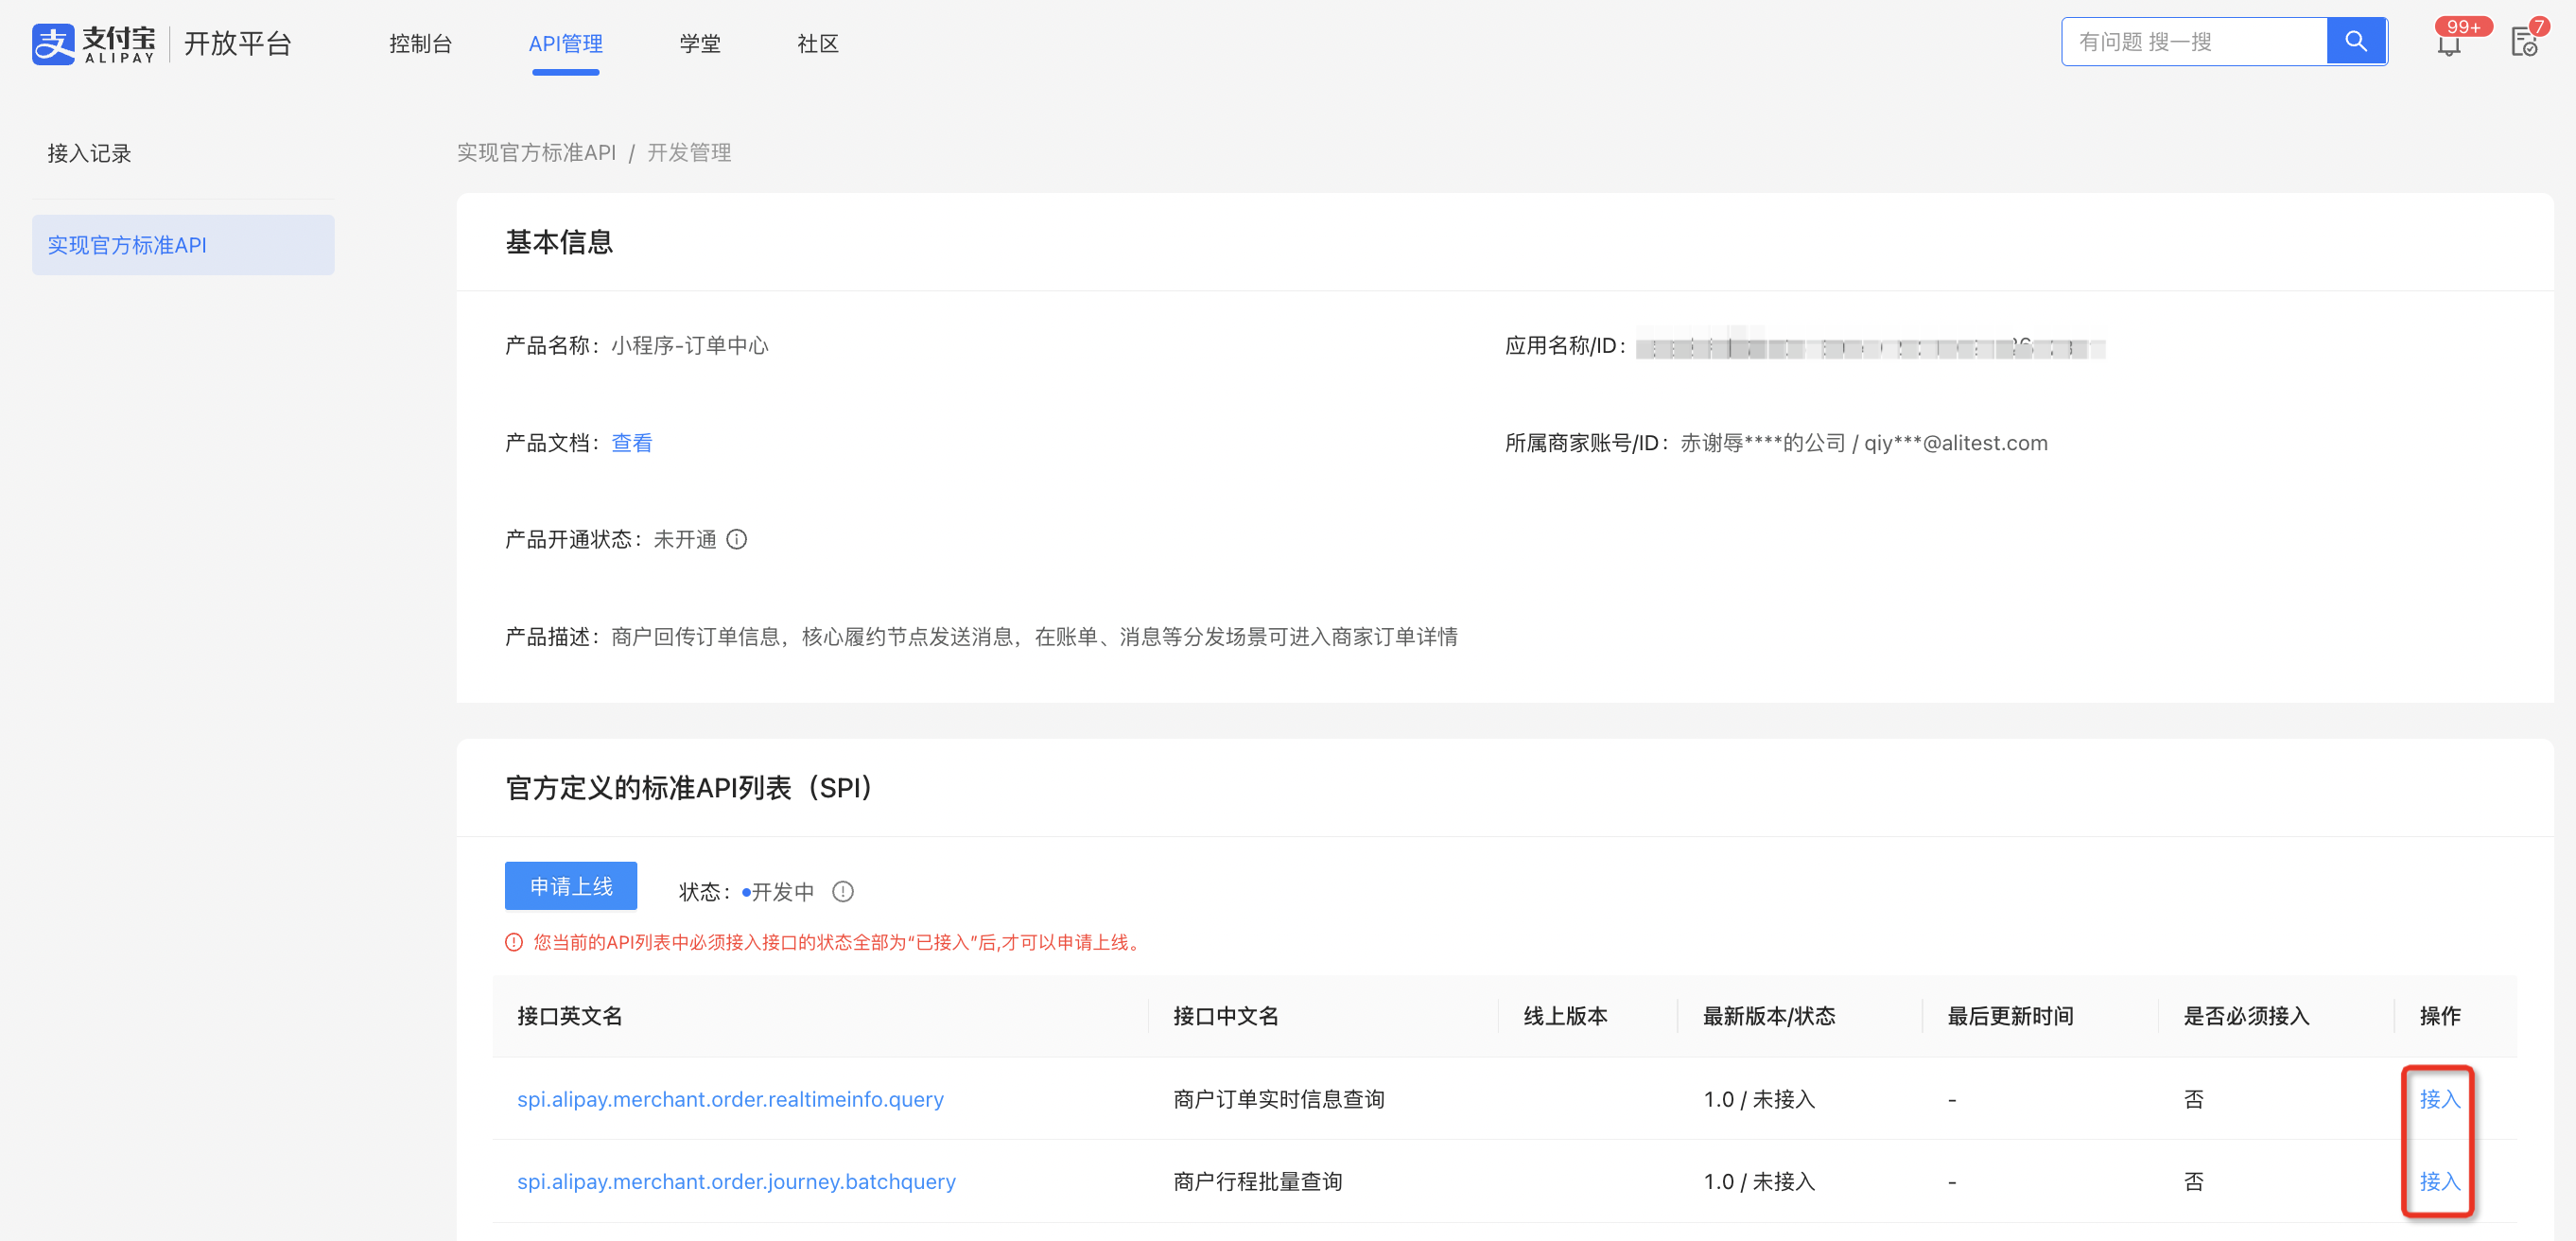Click the blue search magnifier button
This screenshot has height=1241, width=2576.
[x=2356, y=42]
